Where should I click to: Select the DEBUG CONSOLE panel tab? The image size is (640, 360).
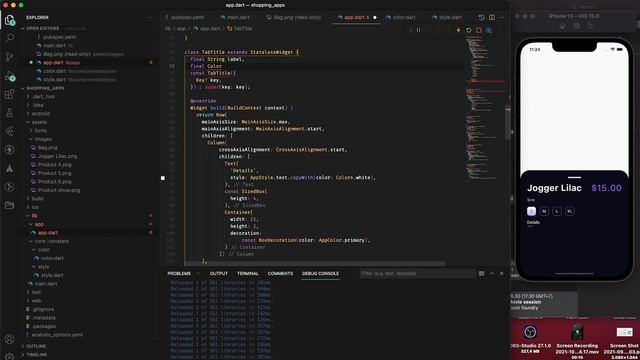click(320, 273)
